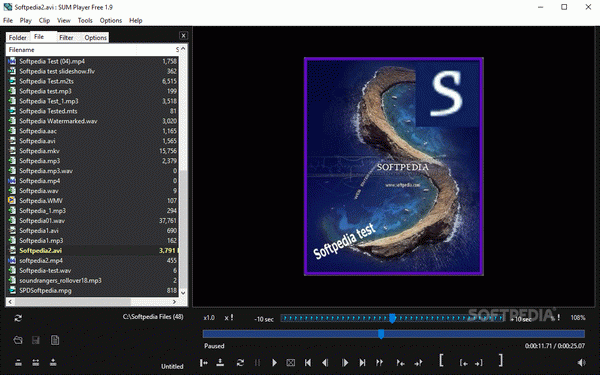Step one frame backward

[x=325, y=362]
